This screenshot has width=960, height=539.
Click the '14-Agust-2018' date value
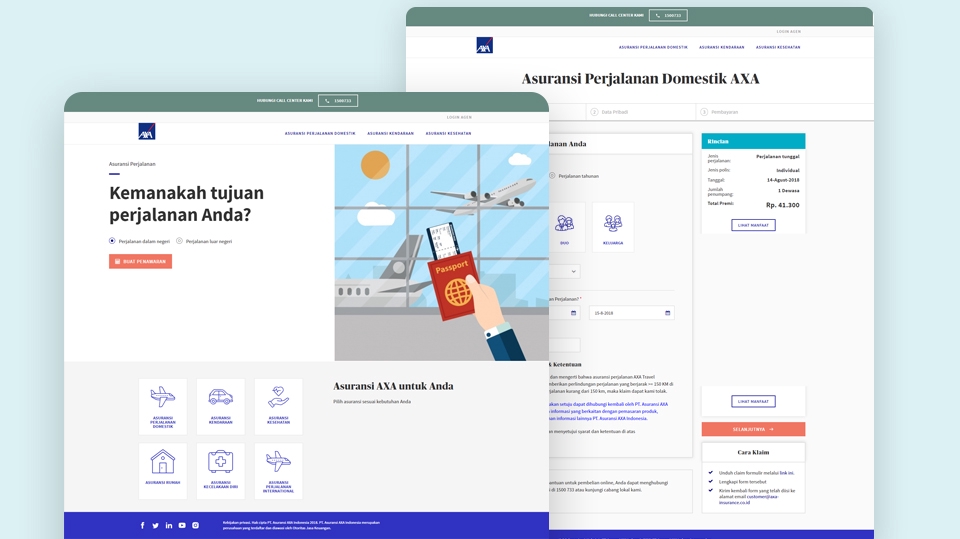pyautogui.click(x=783, y=180)
